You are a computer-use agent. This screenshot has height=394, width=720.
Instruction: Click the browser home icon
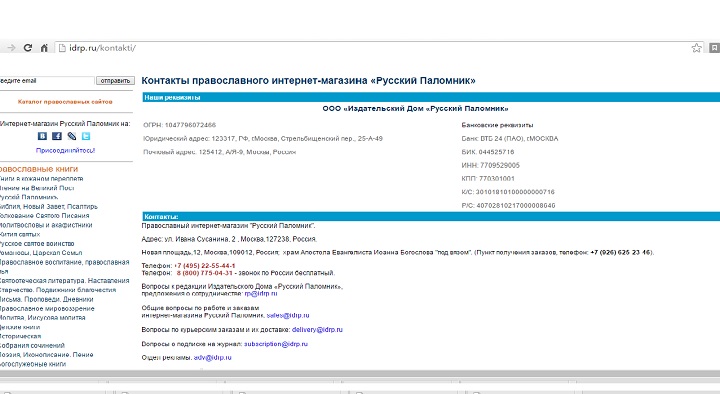pos(44,48)
